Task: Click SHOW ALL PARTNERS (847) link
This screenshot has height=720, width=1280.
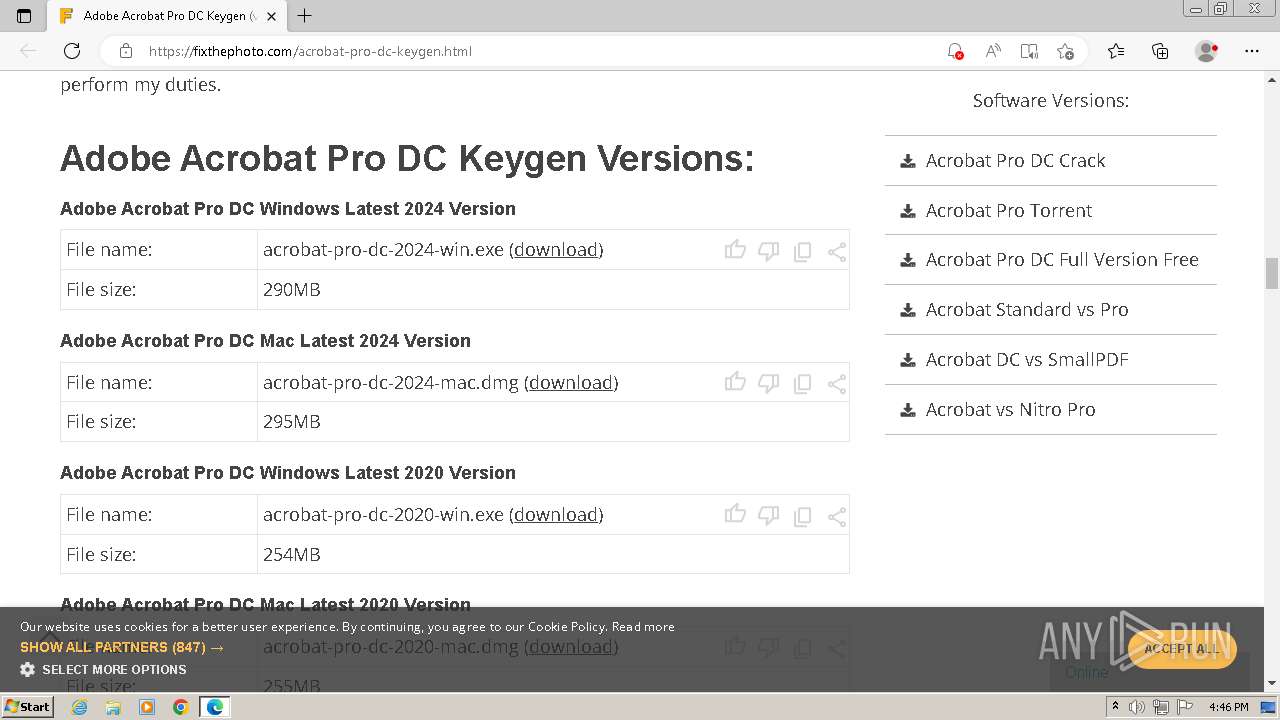Action: [x=122, y=647]
